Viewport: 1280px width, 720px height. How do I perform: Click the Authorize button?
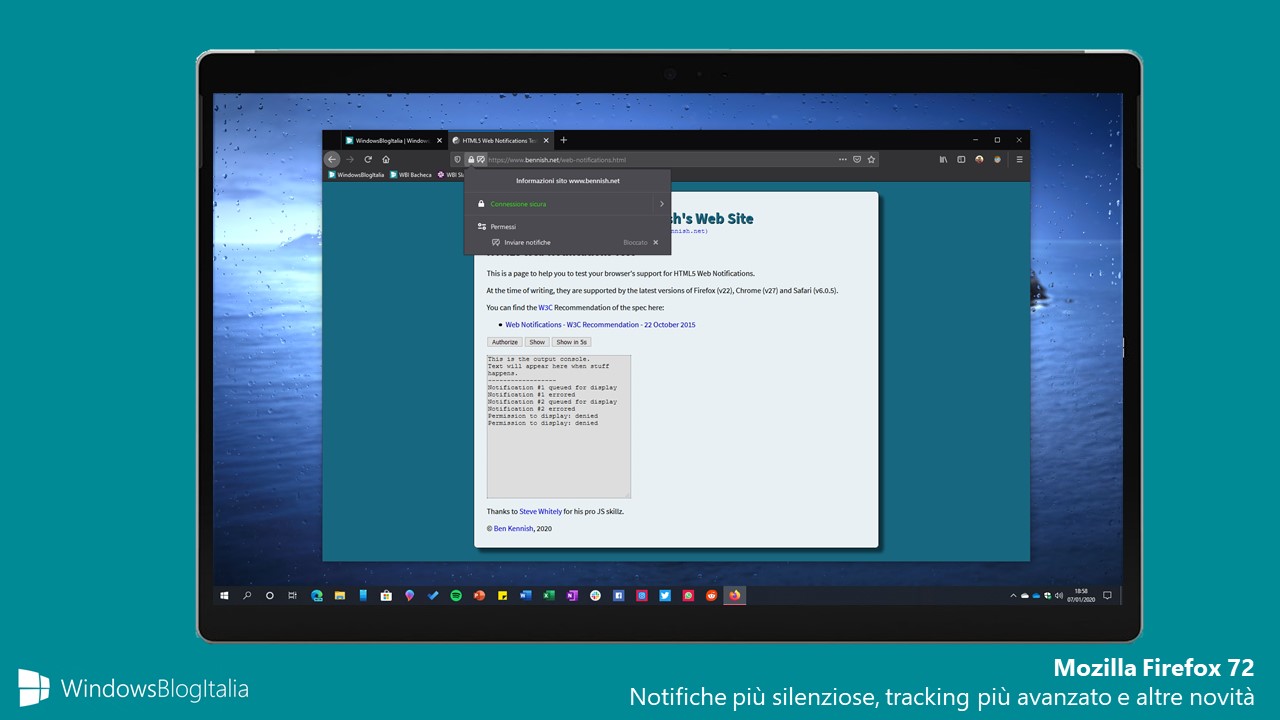coord(505,342)
